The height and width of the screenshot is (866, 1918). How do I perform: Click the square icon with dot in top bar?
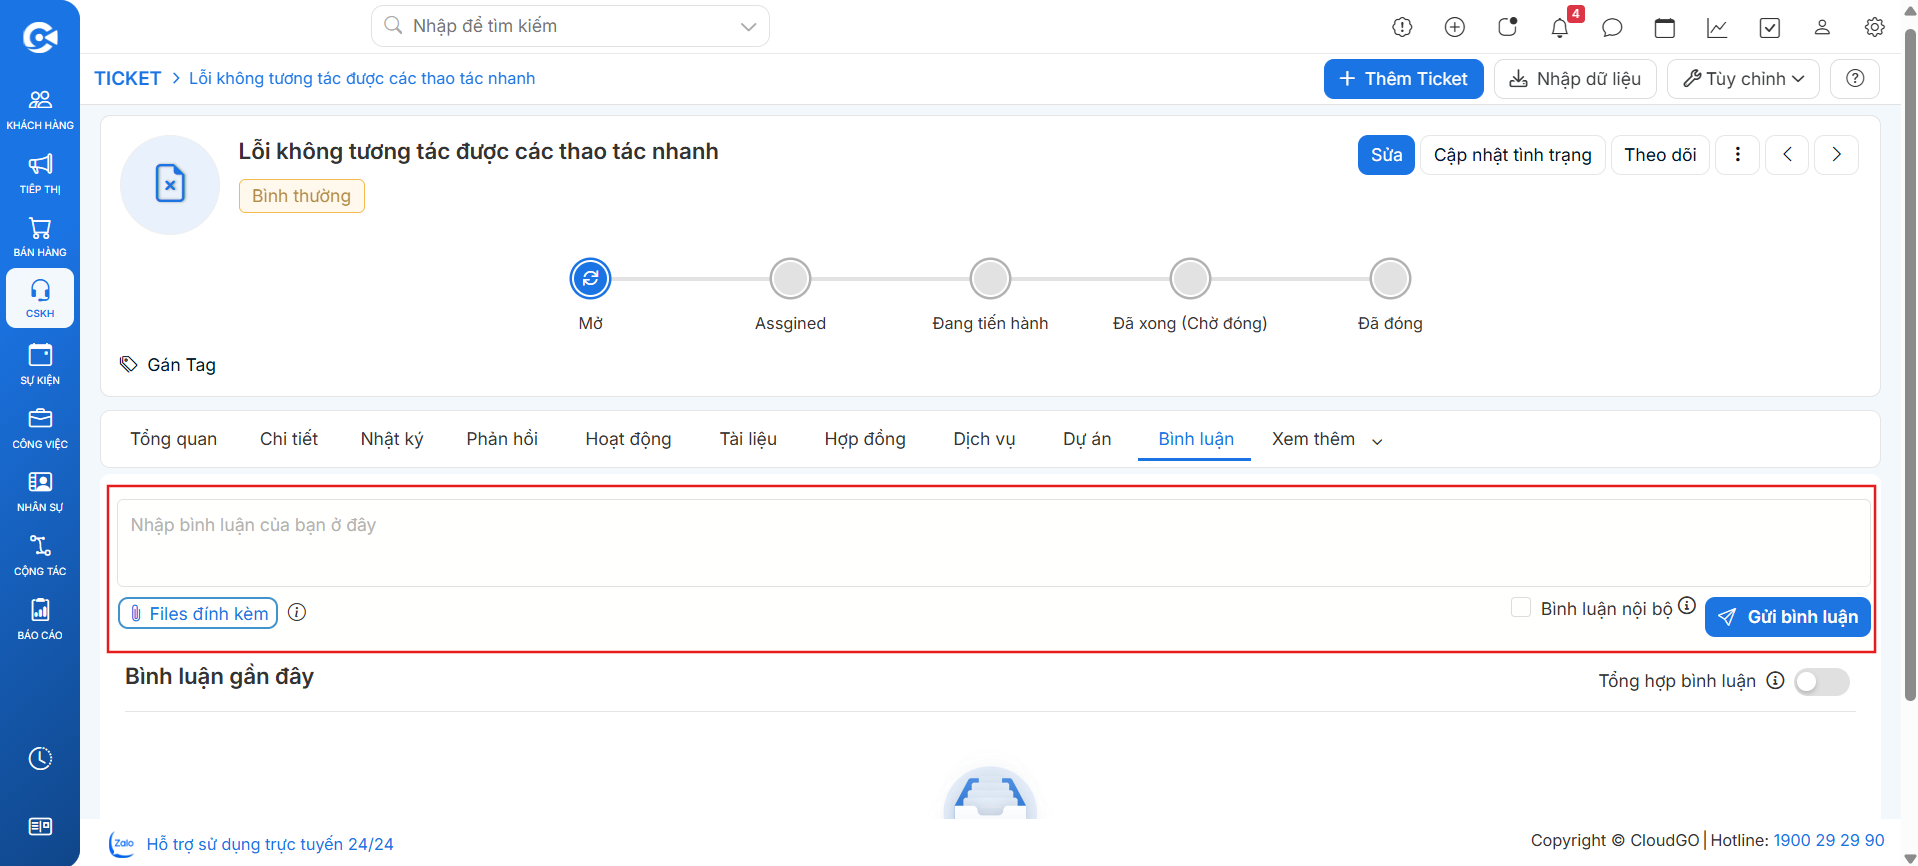click(x=1508, y=27)
